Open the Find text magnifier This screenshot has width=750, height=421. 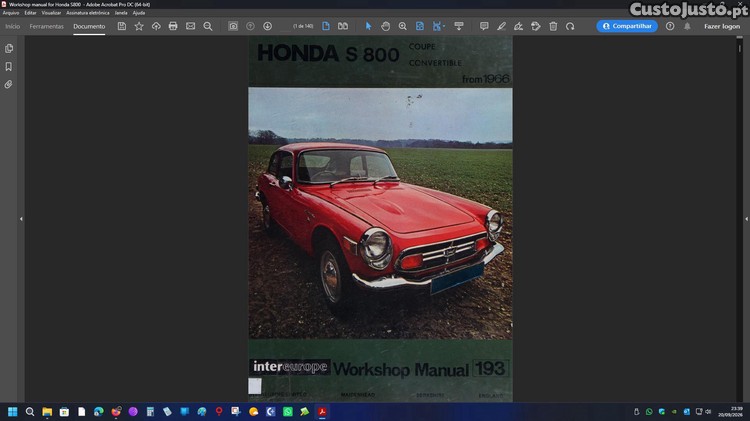click(x=208, y=26)
